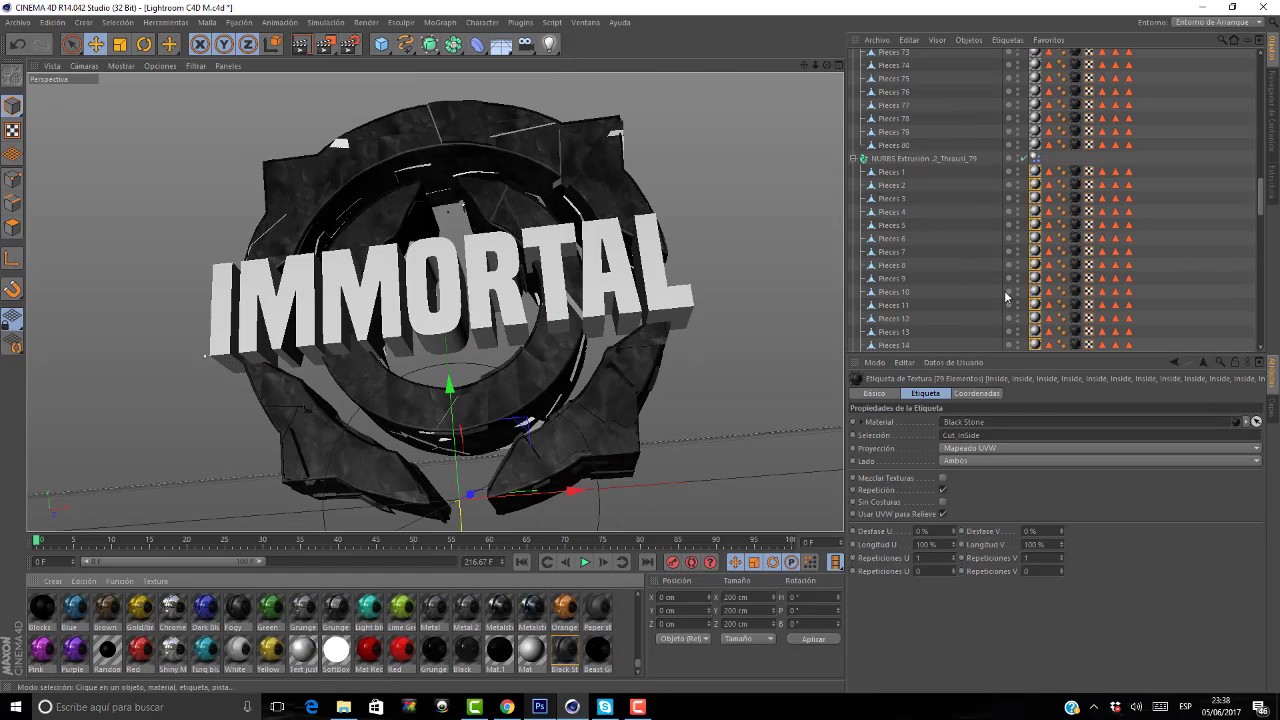Click the Aplicar button
This screenshot has height=720, width=1280.
[x=813, y=639]
